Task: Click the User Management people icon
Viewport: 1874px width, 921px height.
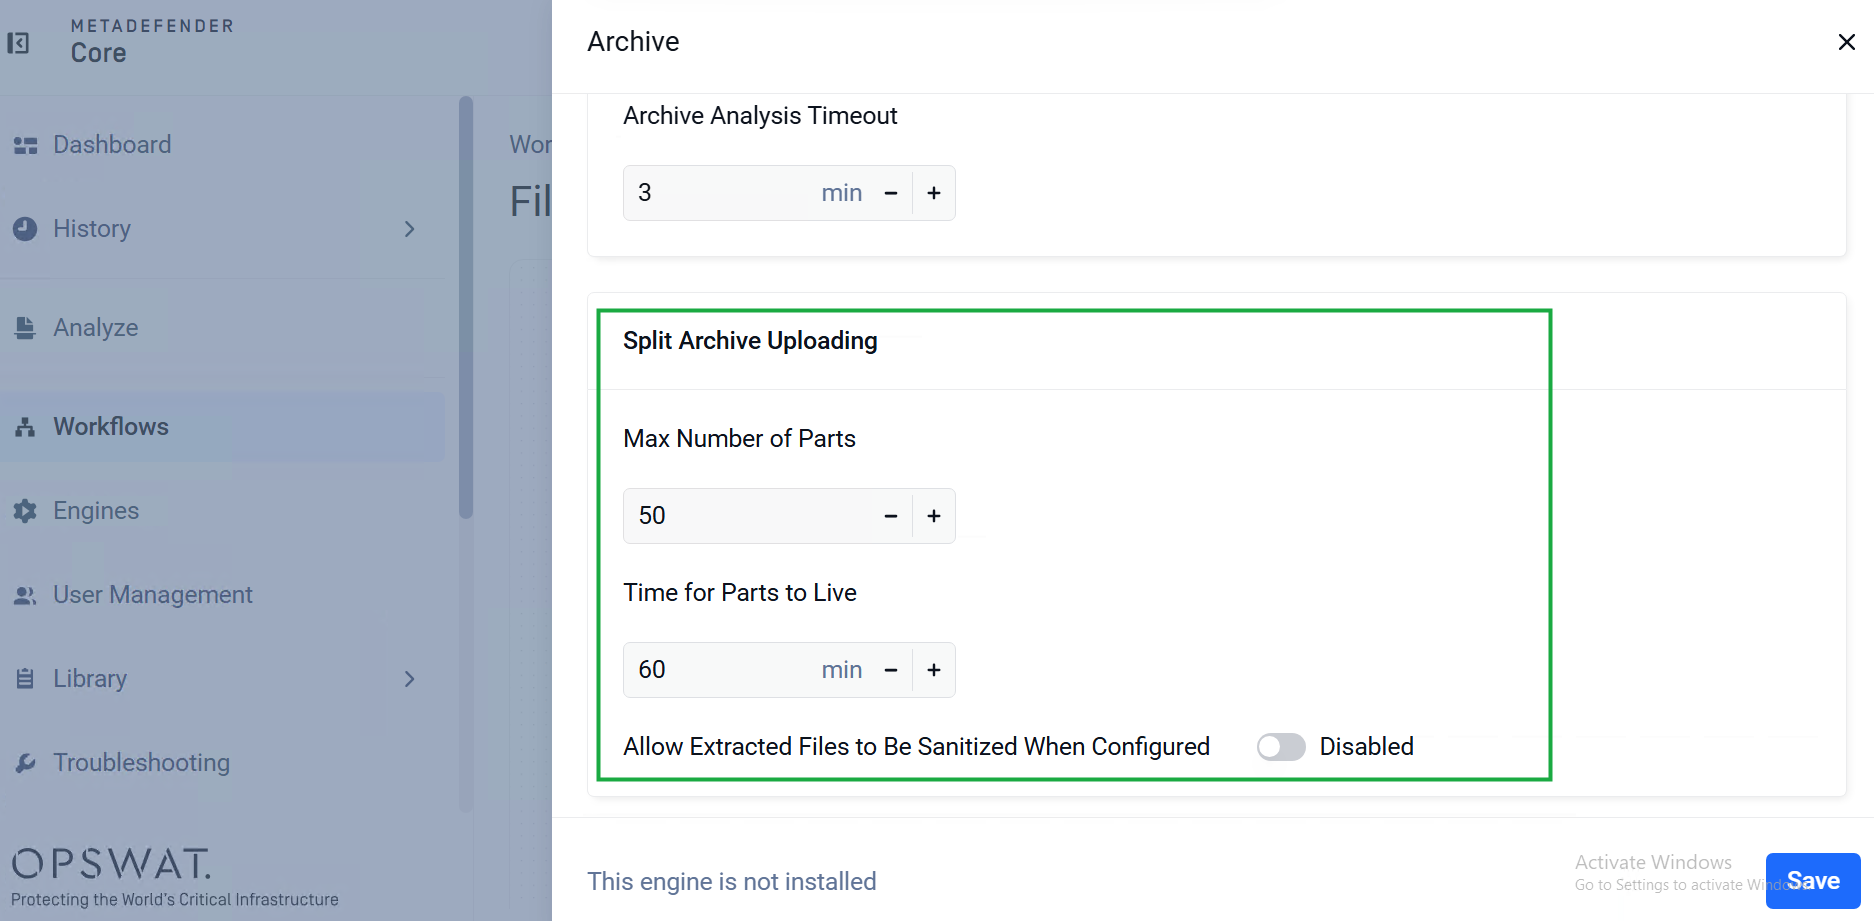Action: click(x=25, y=595)
